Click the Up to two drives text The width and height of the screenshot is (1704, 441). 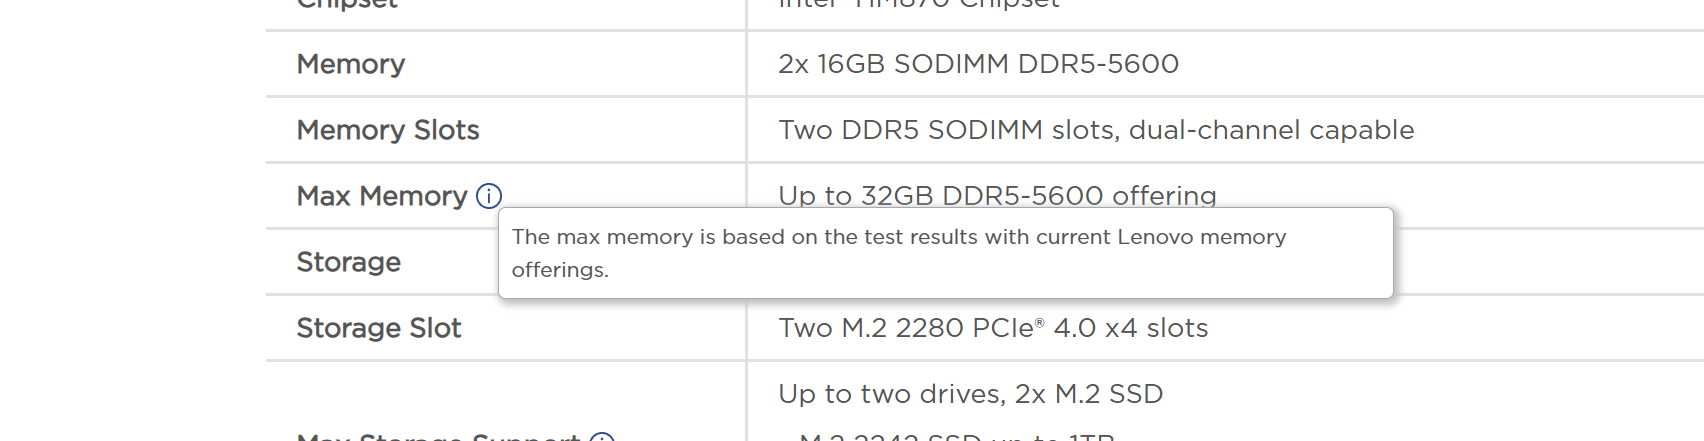(970, 394)
